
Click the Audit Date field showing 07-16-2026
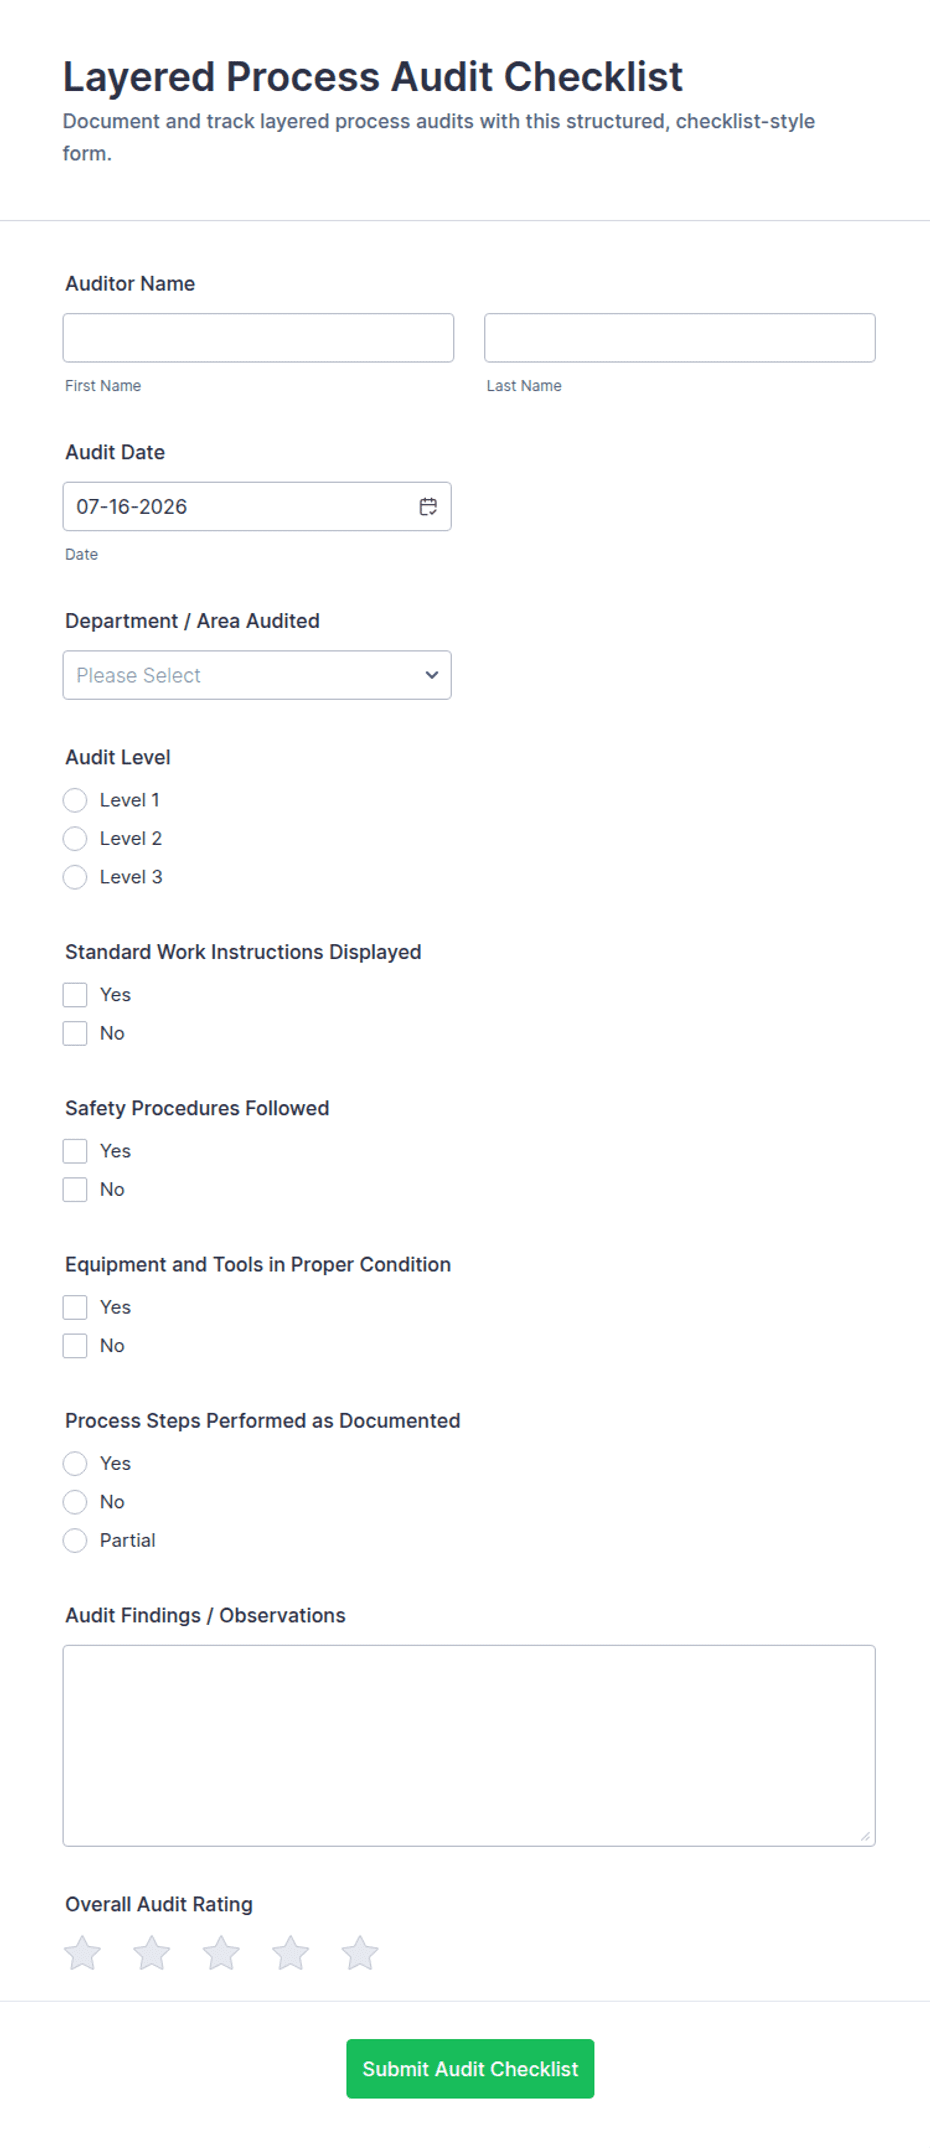(257, 507)
